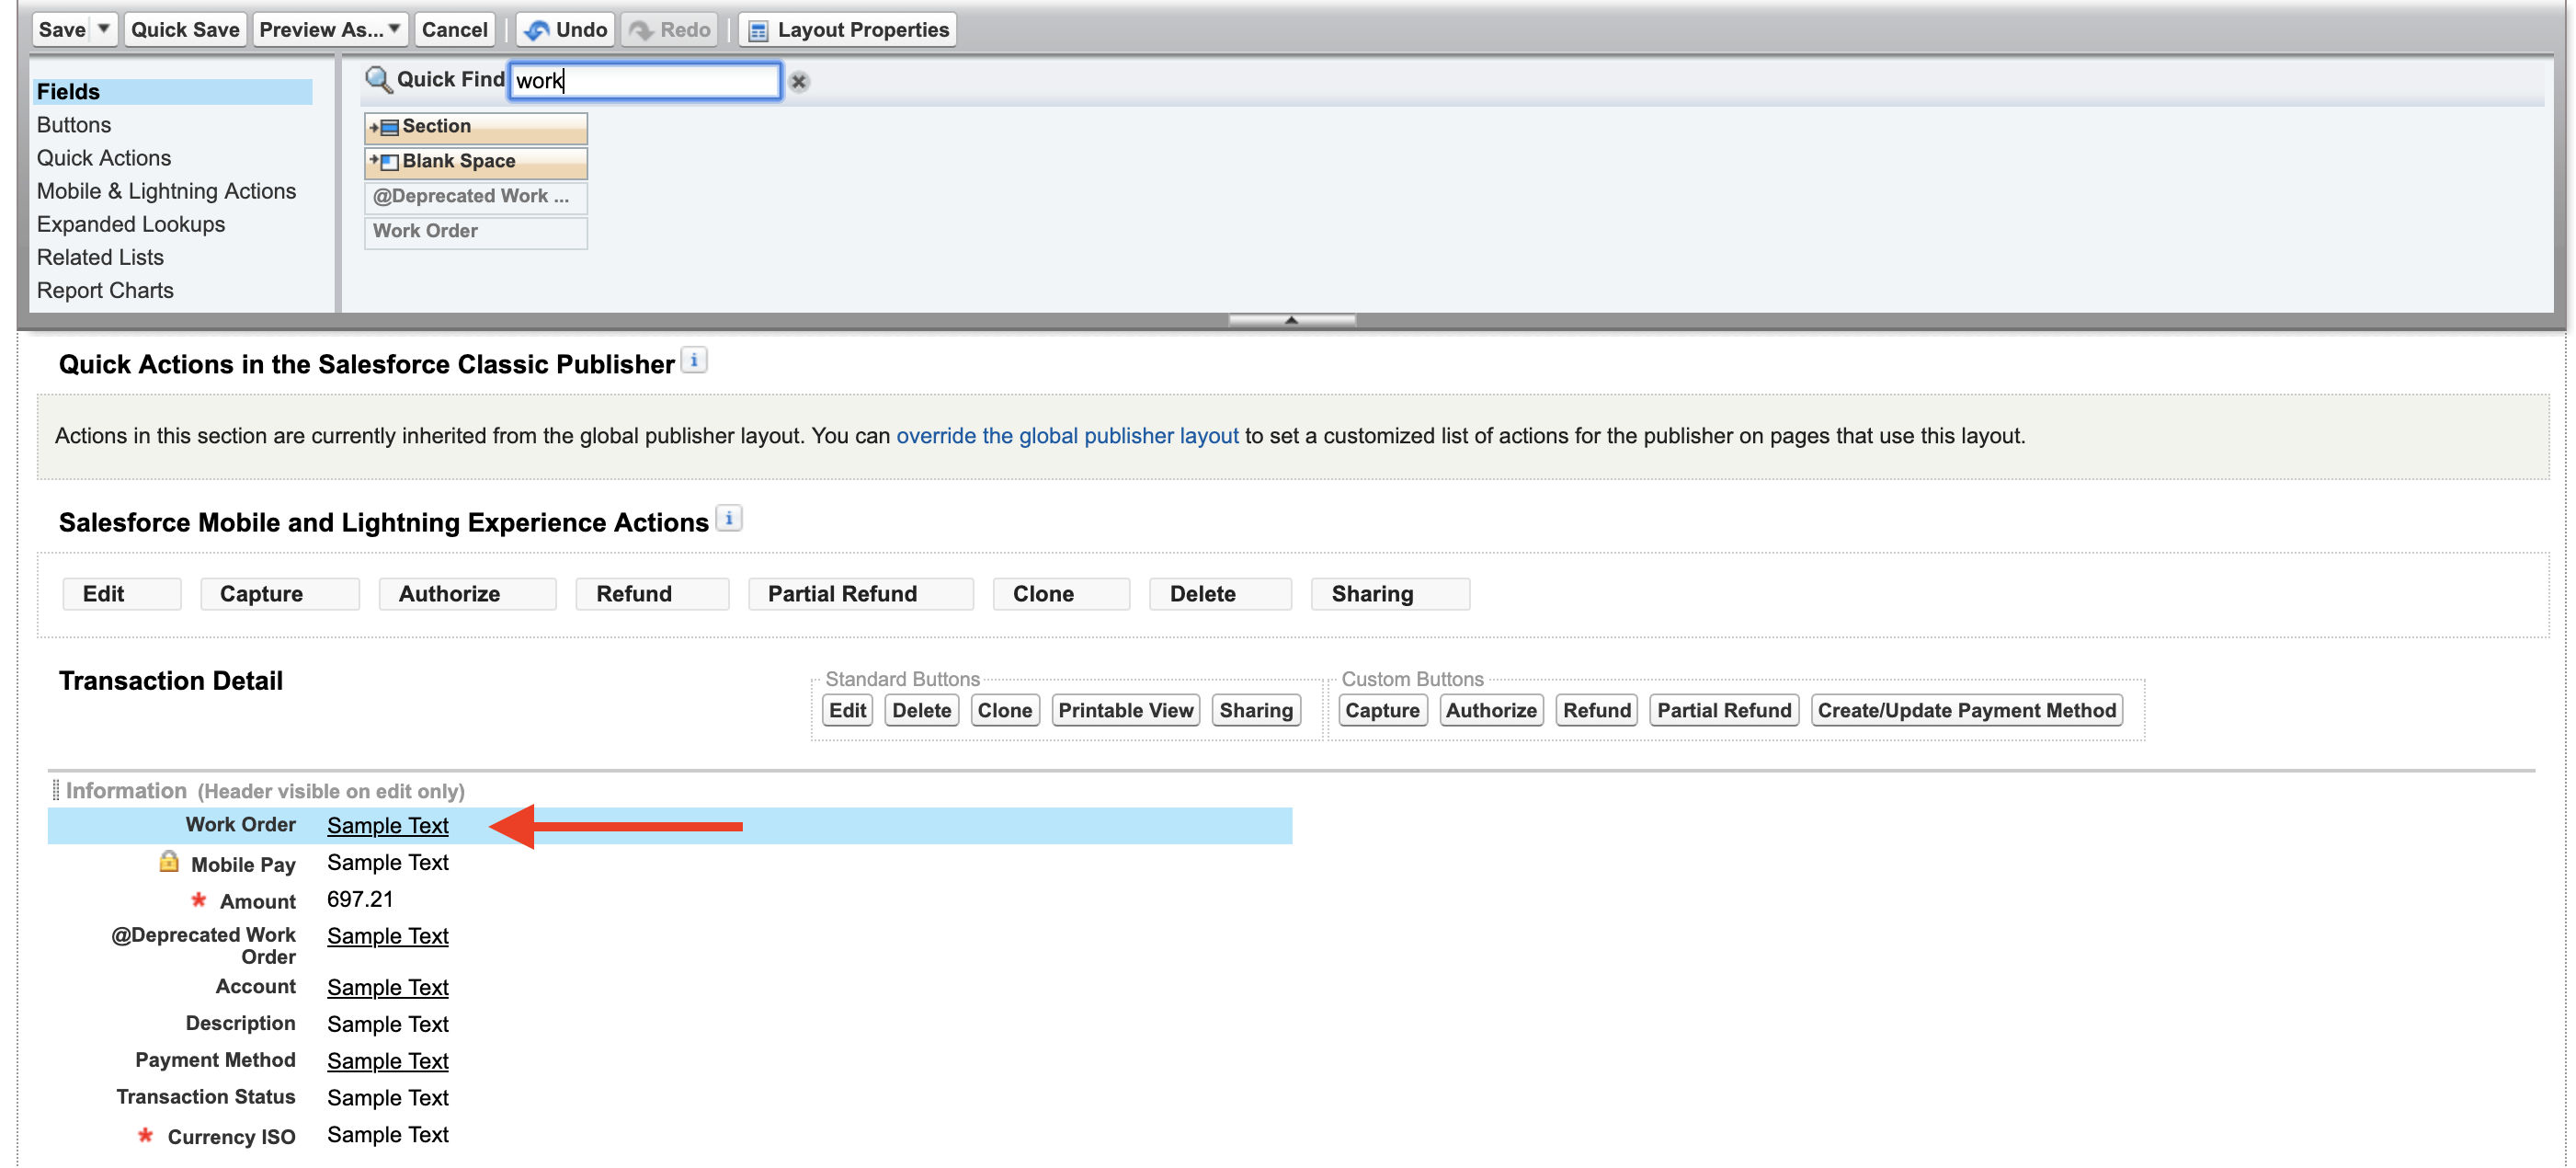
Task: Open Mobile & Lightning Actions category
Action: tap(167, 191)
